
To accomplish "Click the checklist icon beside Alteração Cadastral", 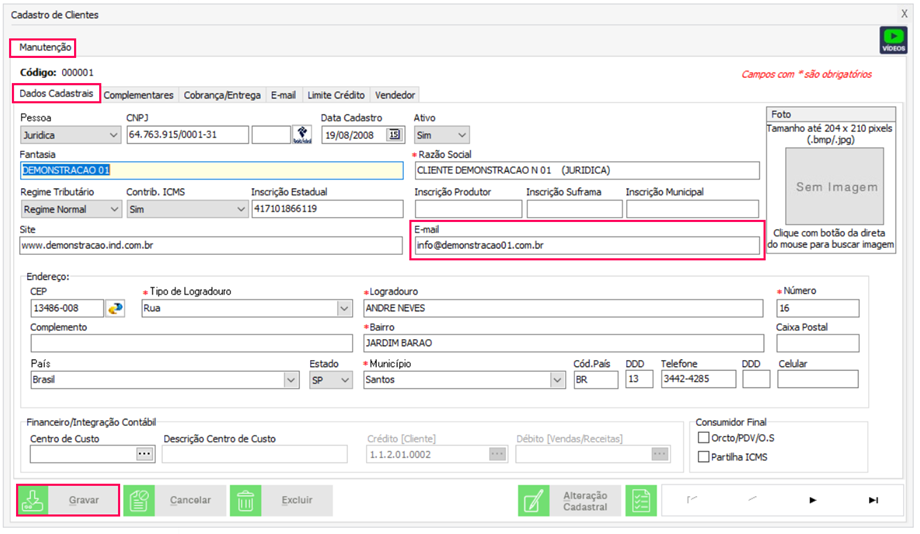I will (x=641, y=501).
